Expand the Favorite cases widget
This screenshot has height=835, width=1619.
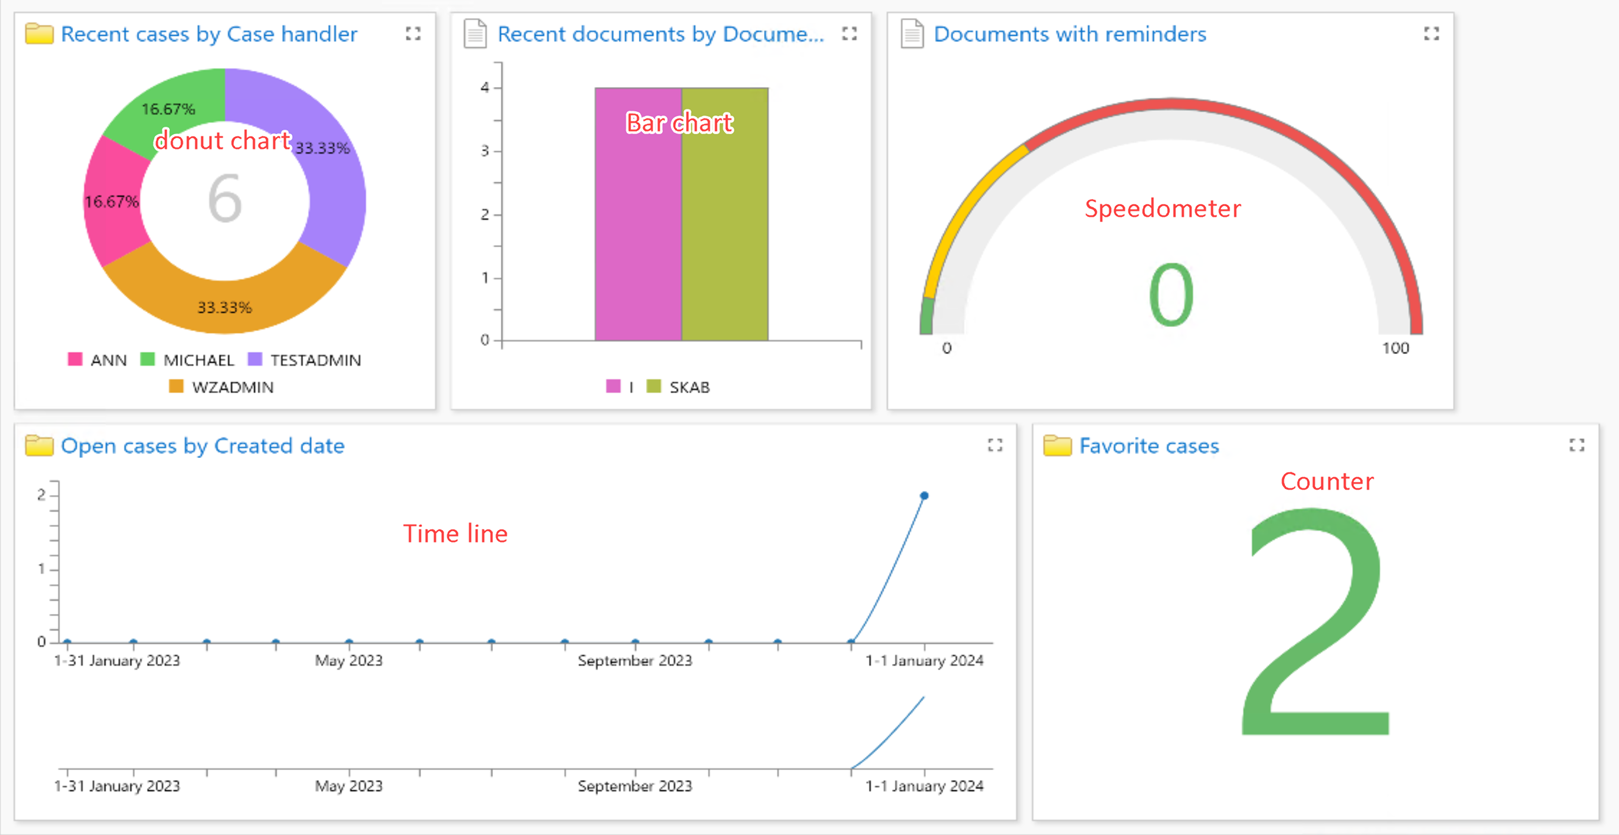(x=1577, y=445)
